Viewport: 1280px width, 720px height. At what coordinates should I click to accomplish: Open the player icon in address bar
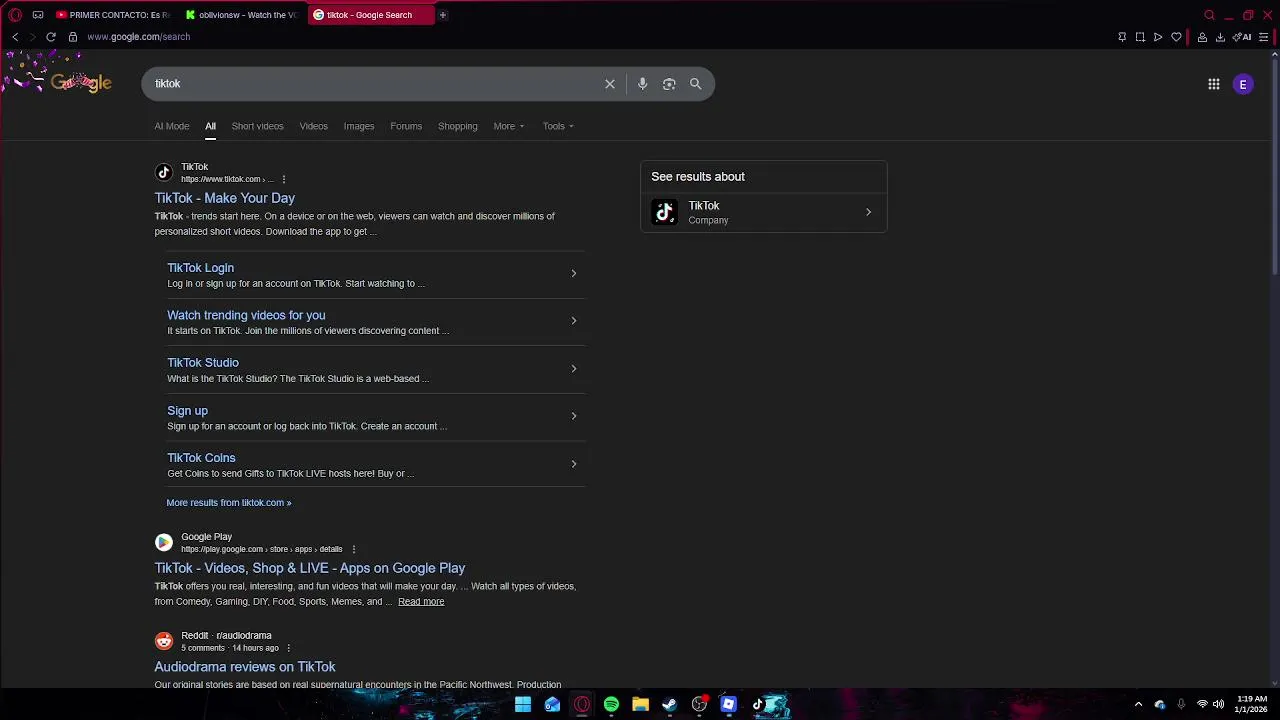[1158, 37]
